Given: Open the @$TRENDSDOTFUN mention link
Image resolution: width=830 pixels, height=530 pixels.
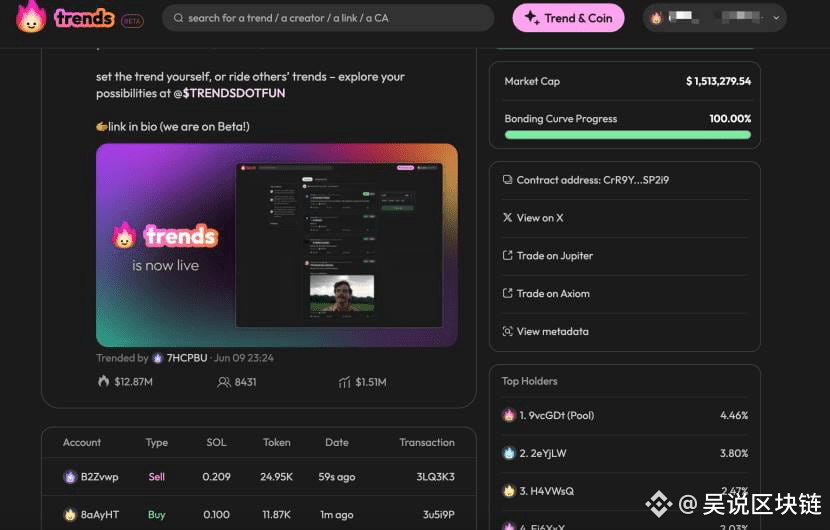Looking at the screenshot, I should 229,93.
